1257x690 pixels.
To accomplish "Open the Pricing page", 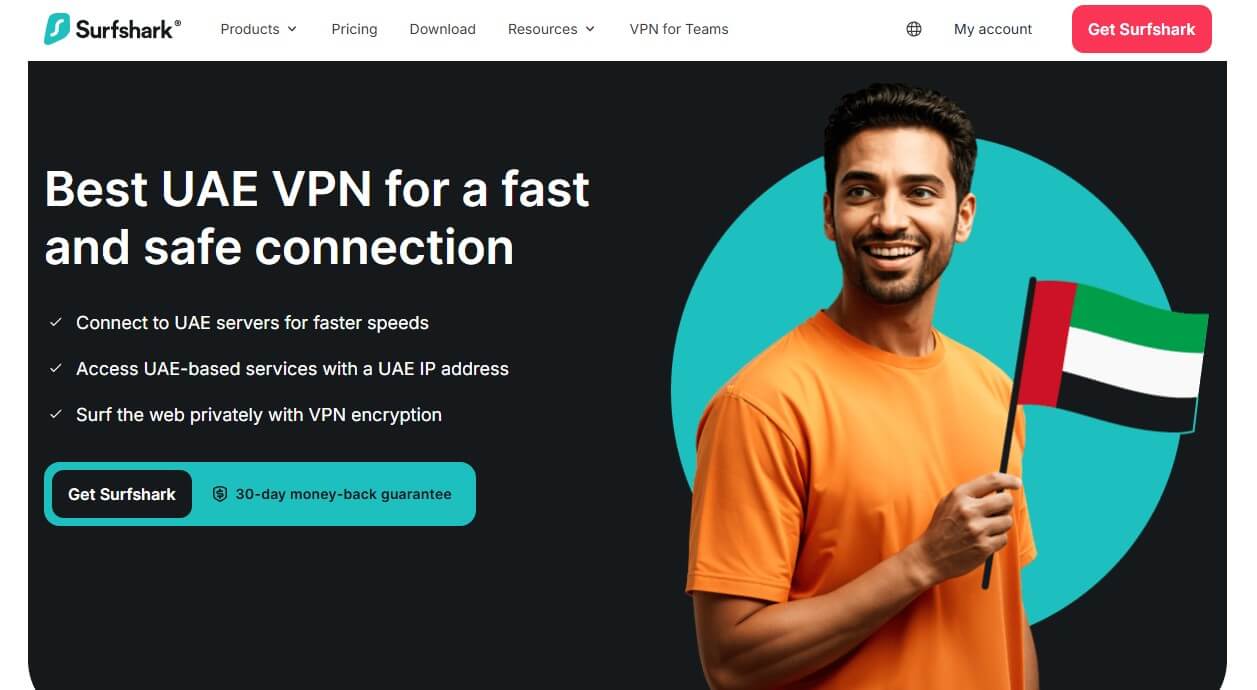I will pos(354,29).
